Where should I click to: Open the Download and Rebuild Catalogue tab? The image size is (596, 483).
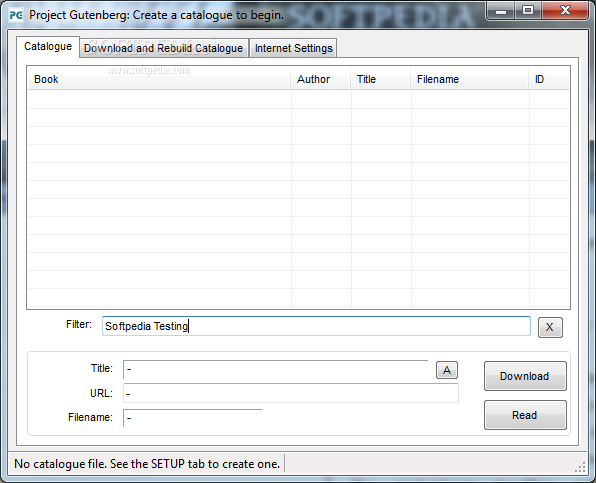[163, 48]
